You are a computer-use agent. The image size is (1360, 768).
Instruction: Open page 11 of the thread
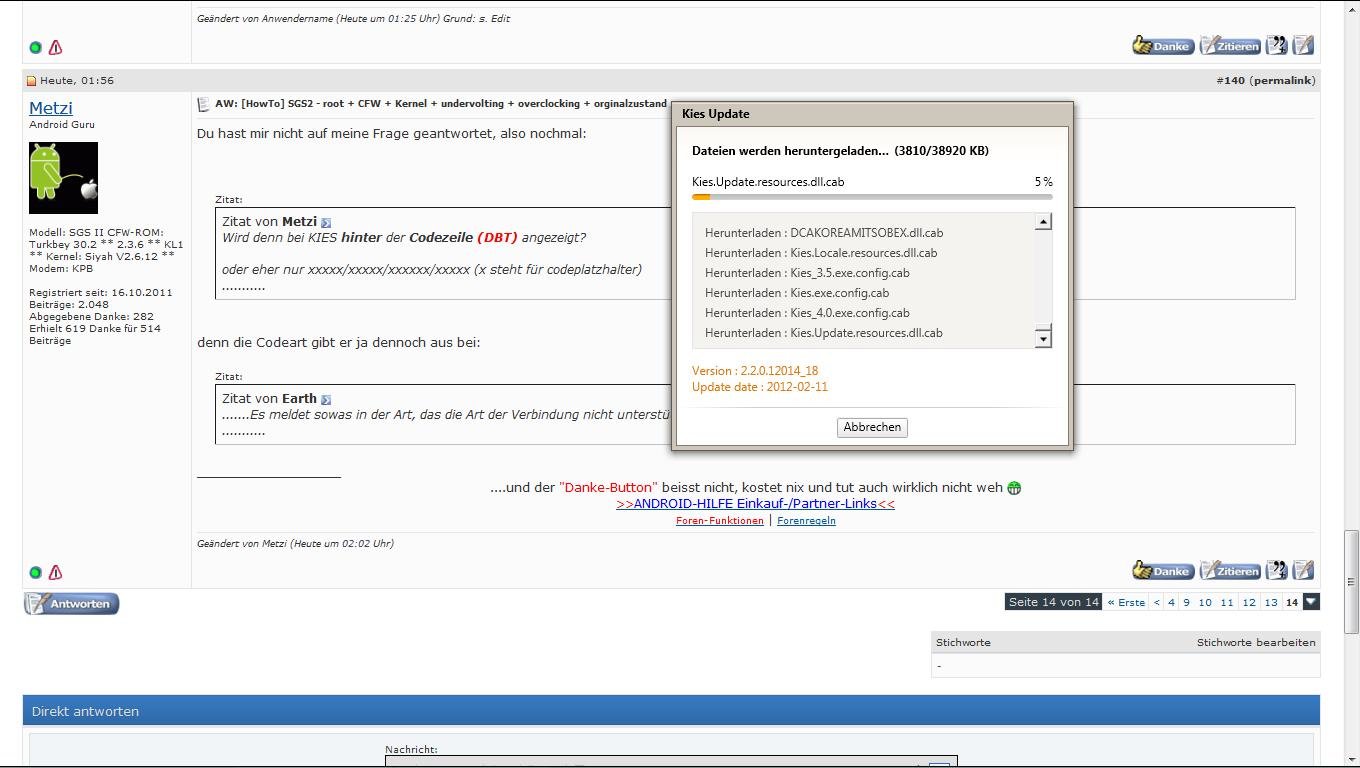click(1227, 602)
